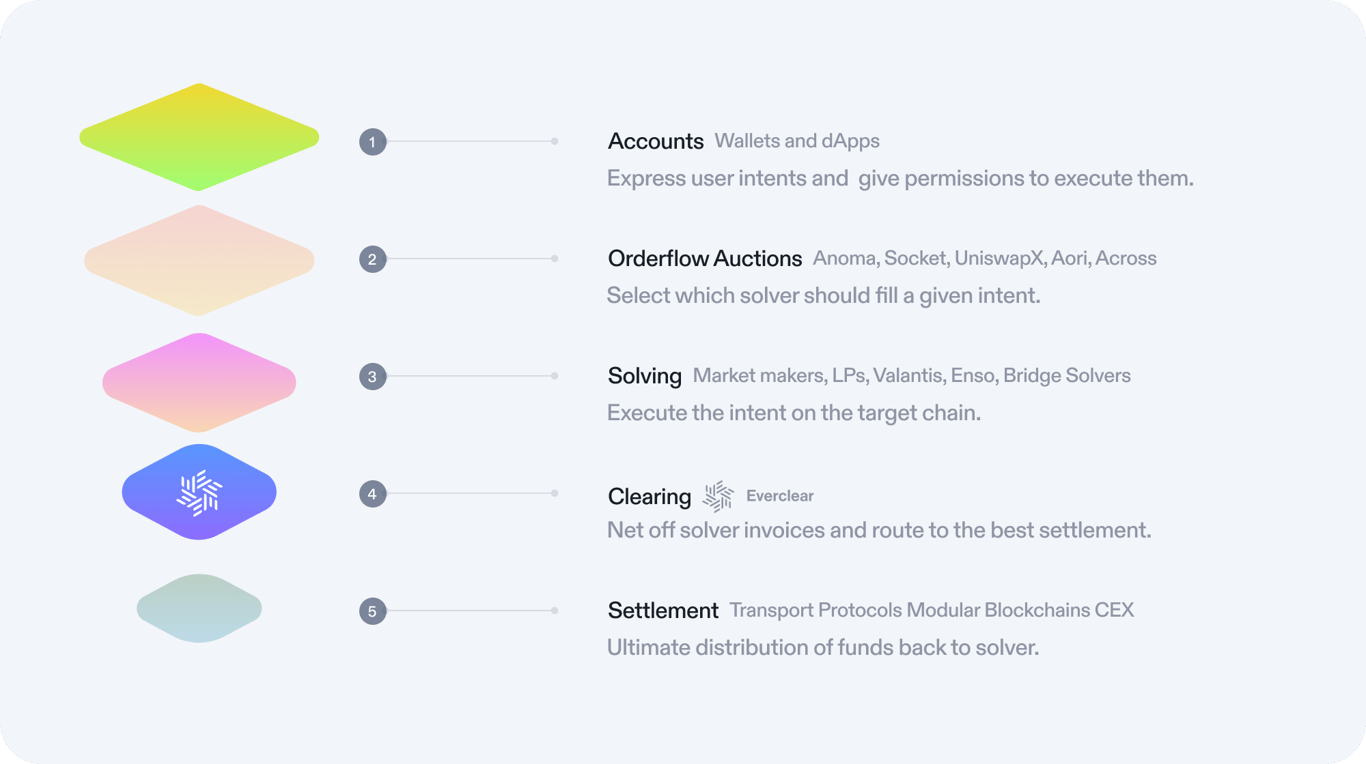Select the number 1 step badge

372,142
